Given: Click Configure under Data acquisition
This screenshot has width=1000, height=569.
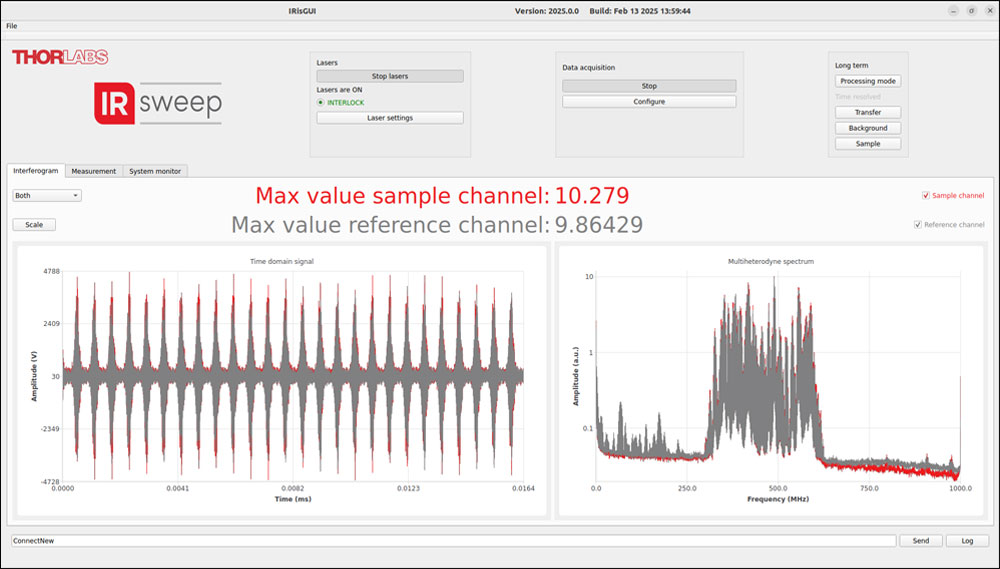Looking at the screenshot, I should [x=649, y=102].
